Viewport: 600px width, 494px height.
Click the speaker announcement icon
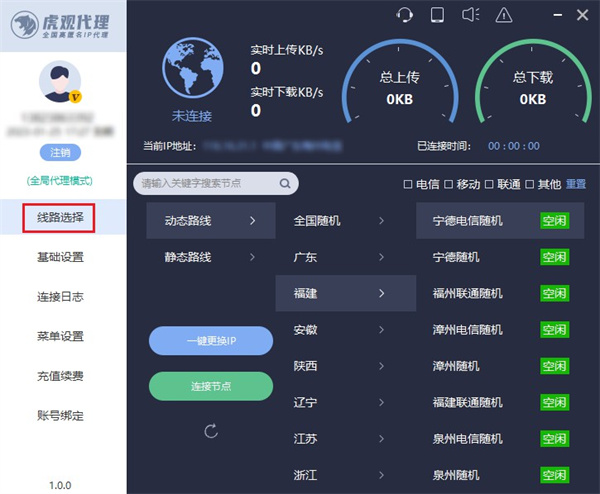coord(471,14)
